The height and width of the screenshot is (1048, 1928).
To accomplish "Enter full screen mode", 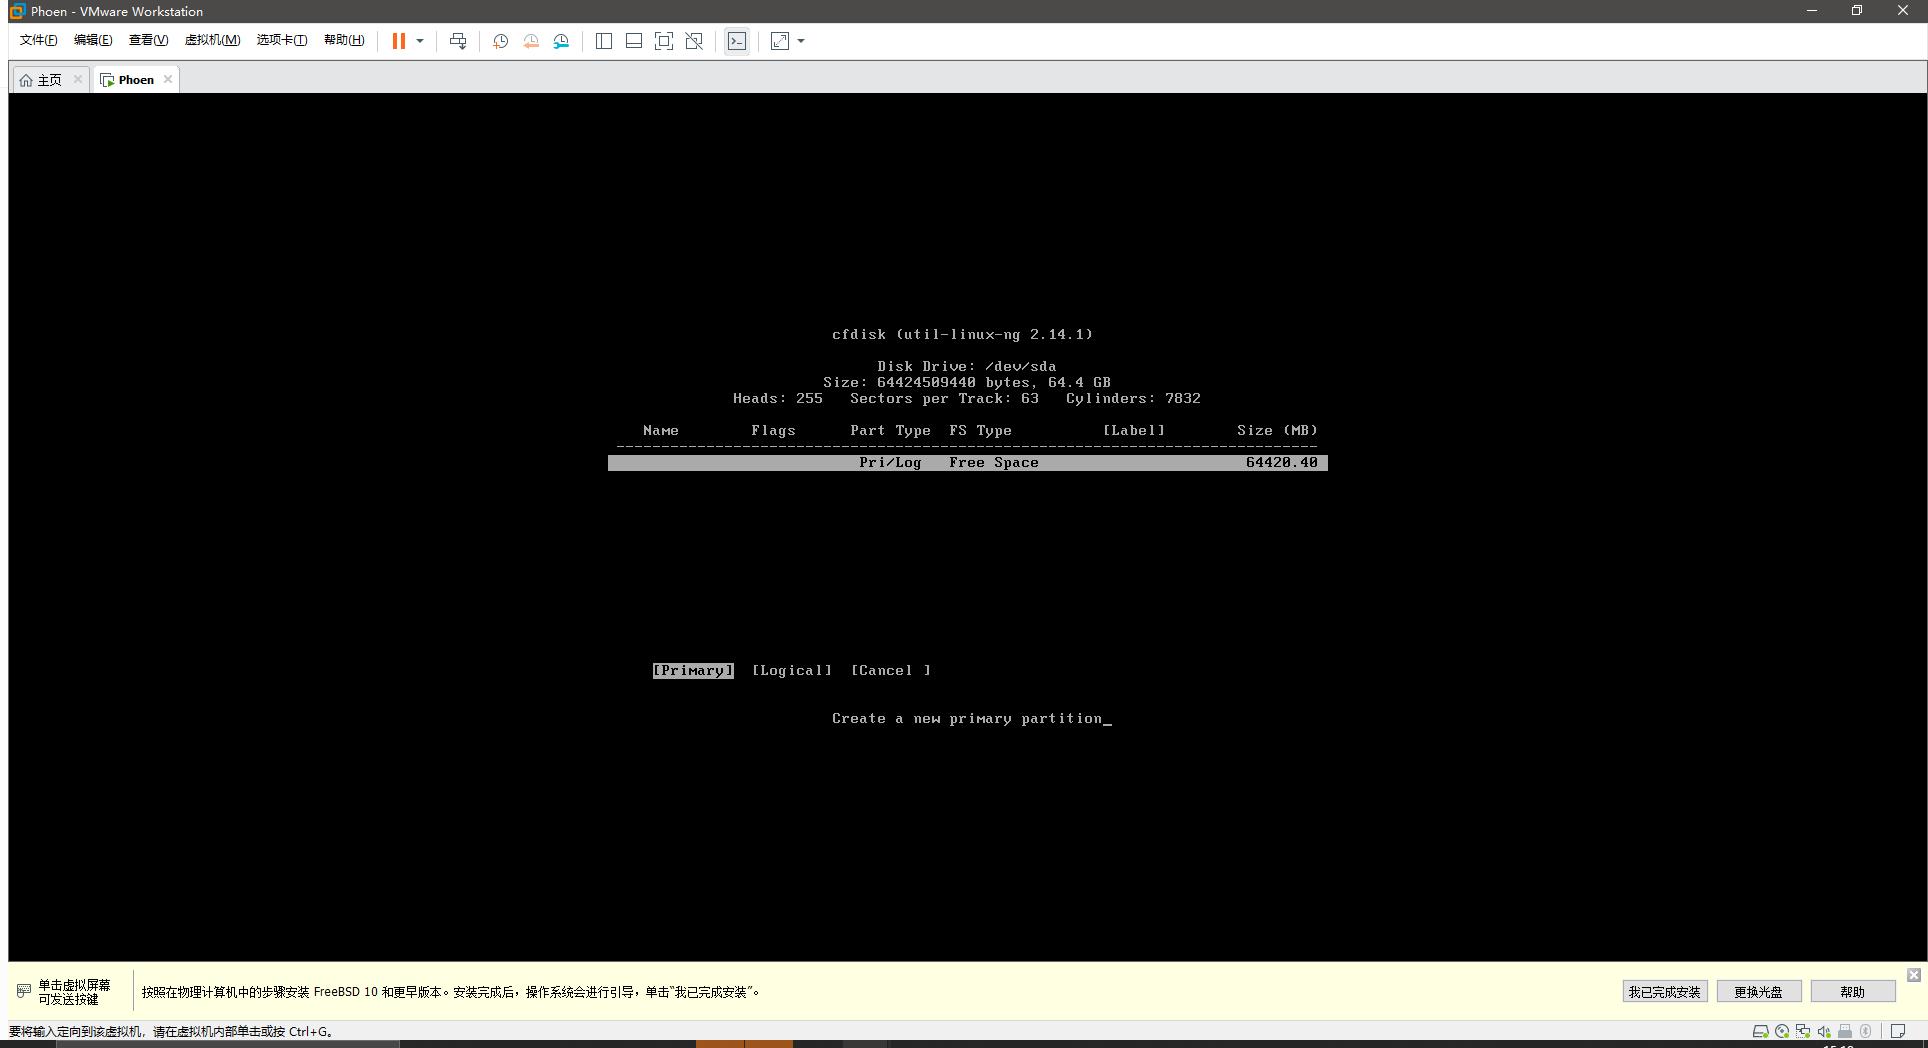I will (x=663, y=41).
